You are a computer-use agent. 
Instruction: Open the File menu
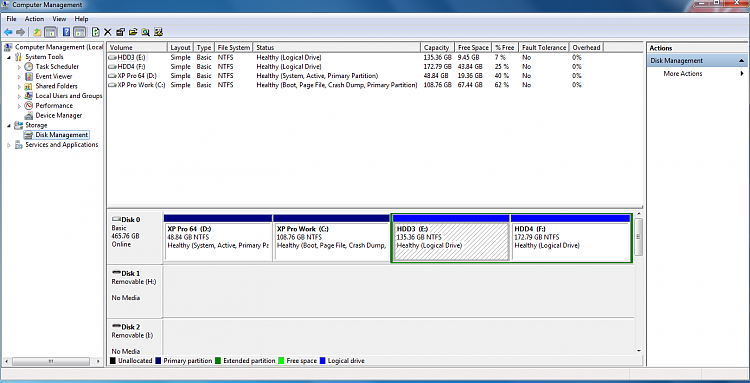click(11, 19)
